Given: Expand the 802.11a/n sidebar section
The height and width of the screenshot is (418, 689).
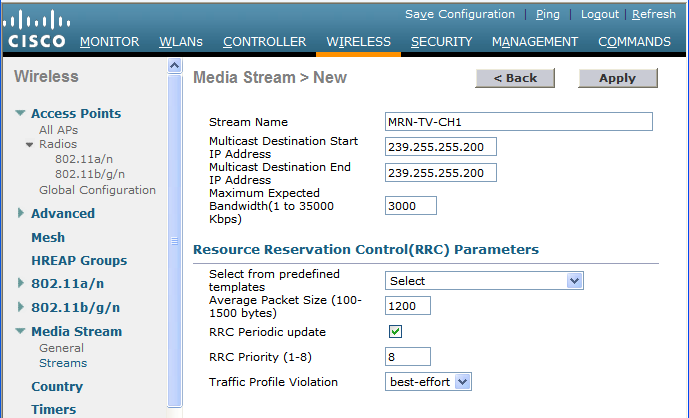Looking at the screenshot, I should pos(21,284).
